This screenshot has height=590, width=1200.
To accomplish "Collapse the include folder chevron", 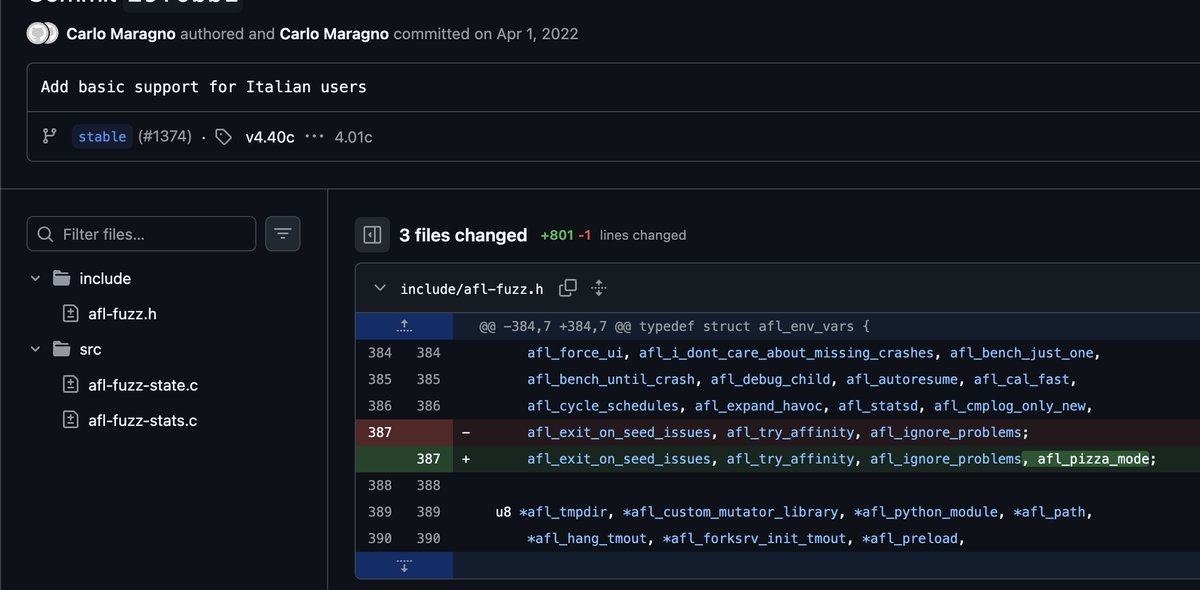I will point(36,278).
